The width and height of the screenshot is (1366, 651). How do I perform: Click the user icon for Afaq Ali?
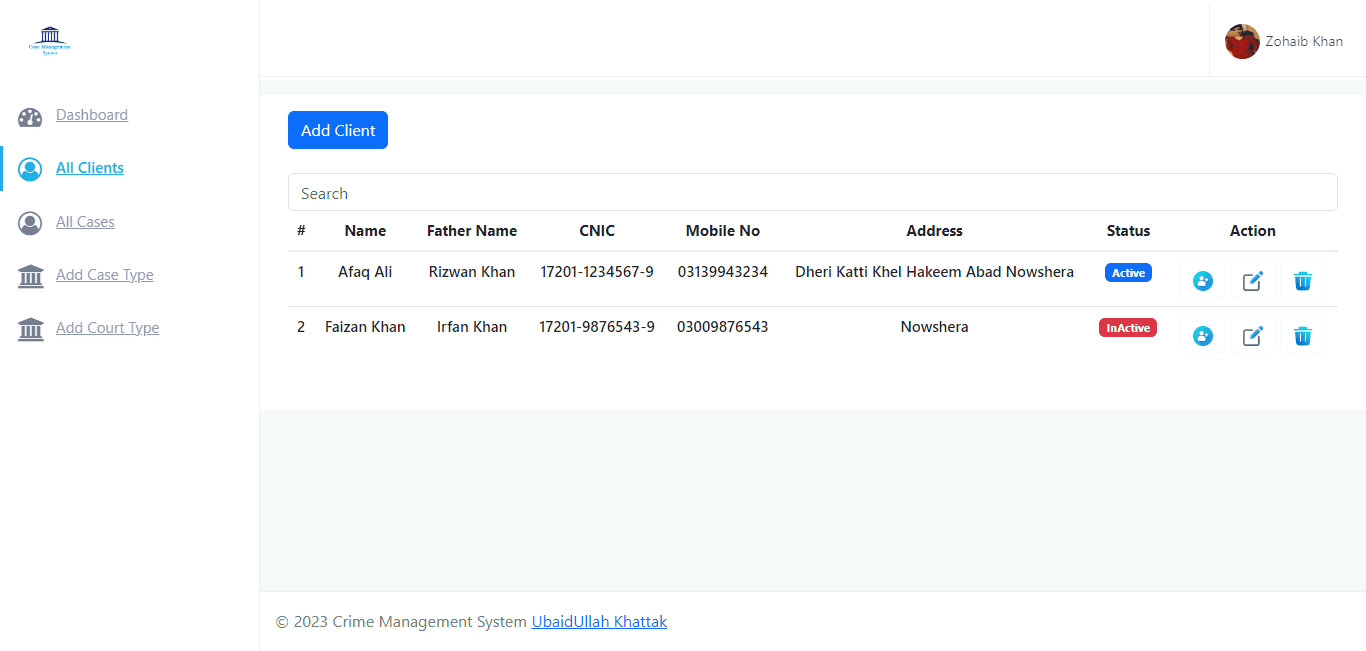pyautogui.click(x=1202, y=281)
